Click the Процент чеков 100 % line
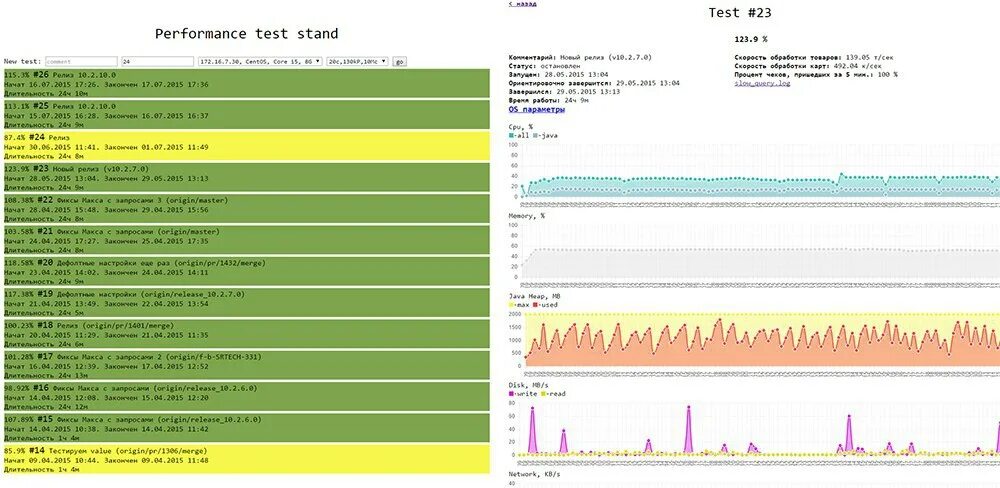 tap(816, 75)
